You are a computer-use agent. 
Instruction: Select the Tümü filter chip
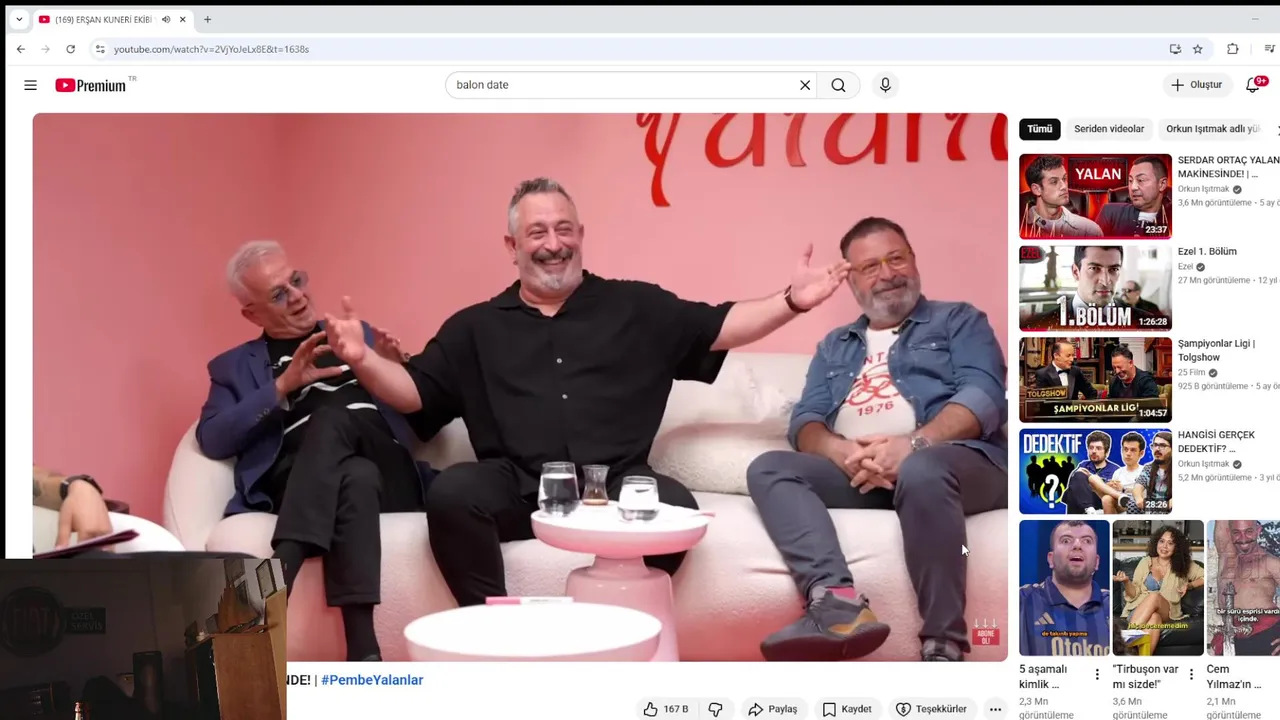(1039, 129)
